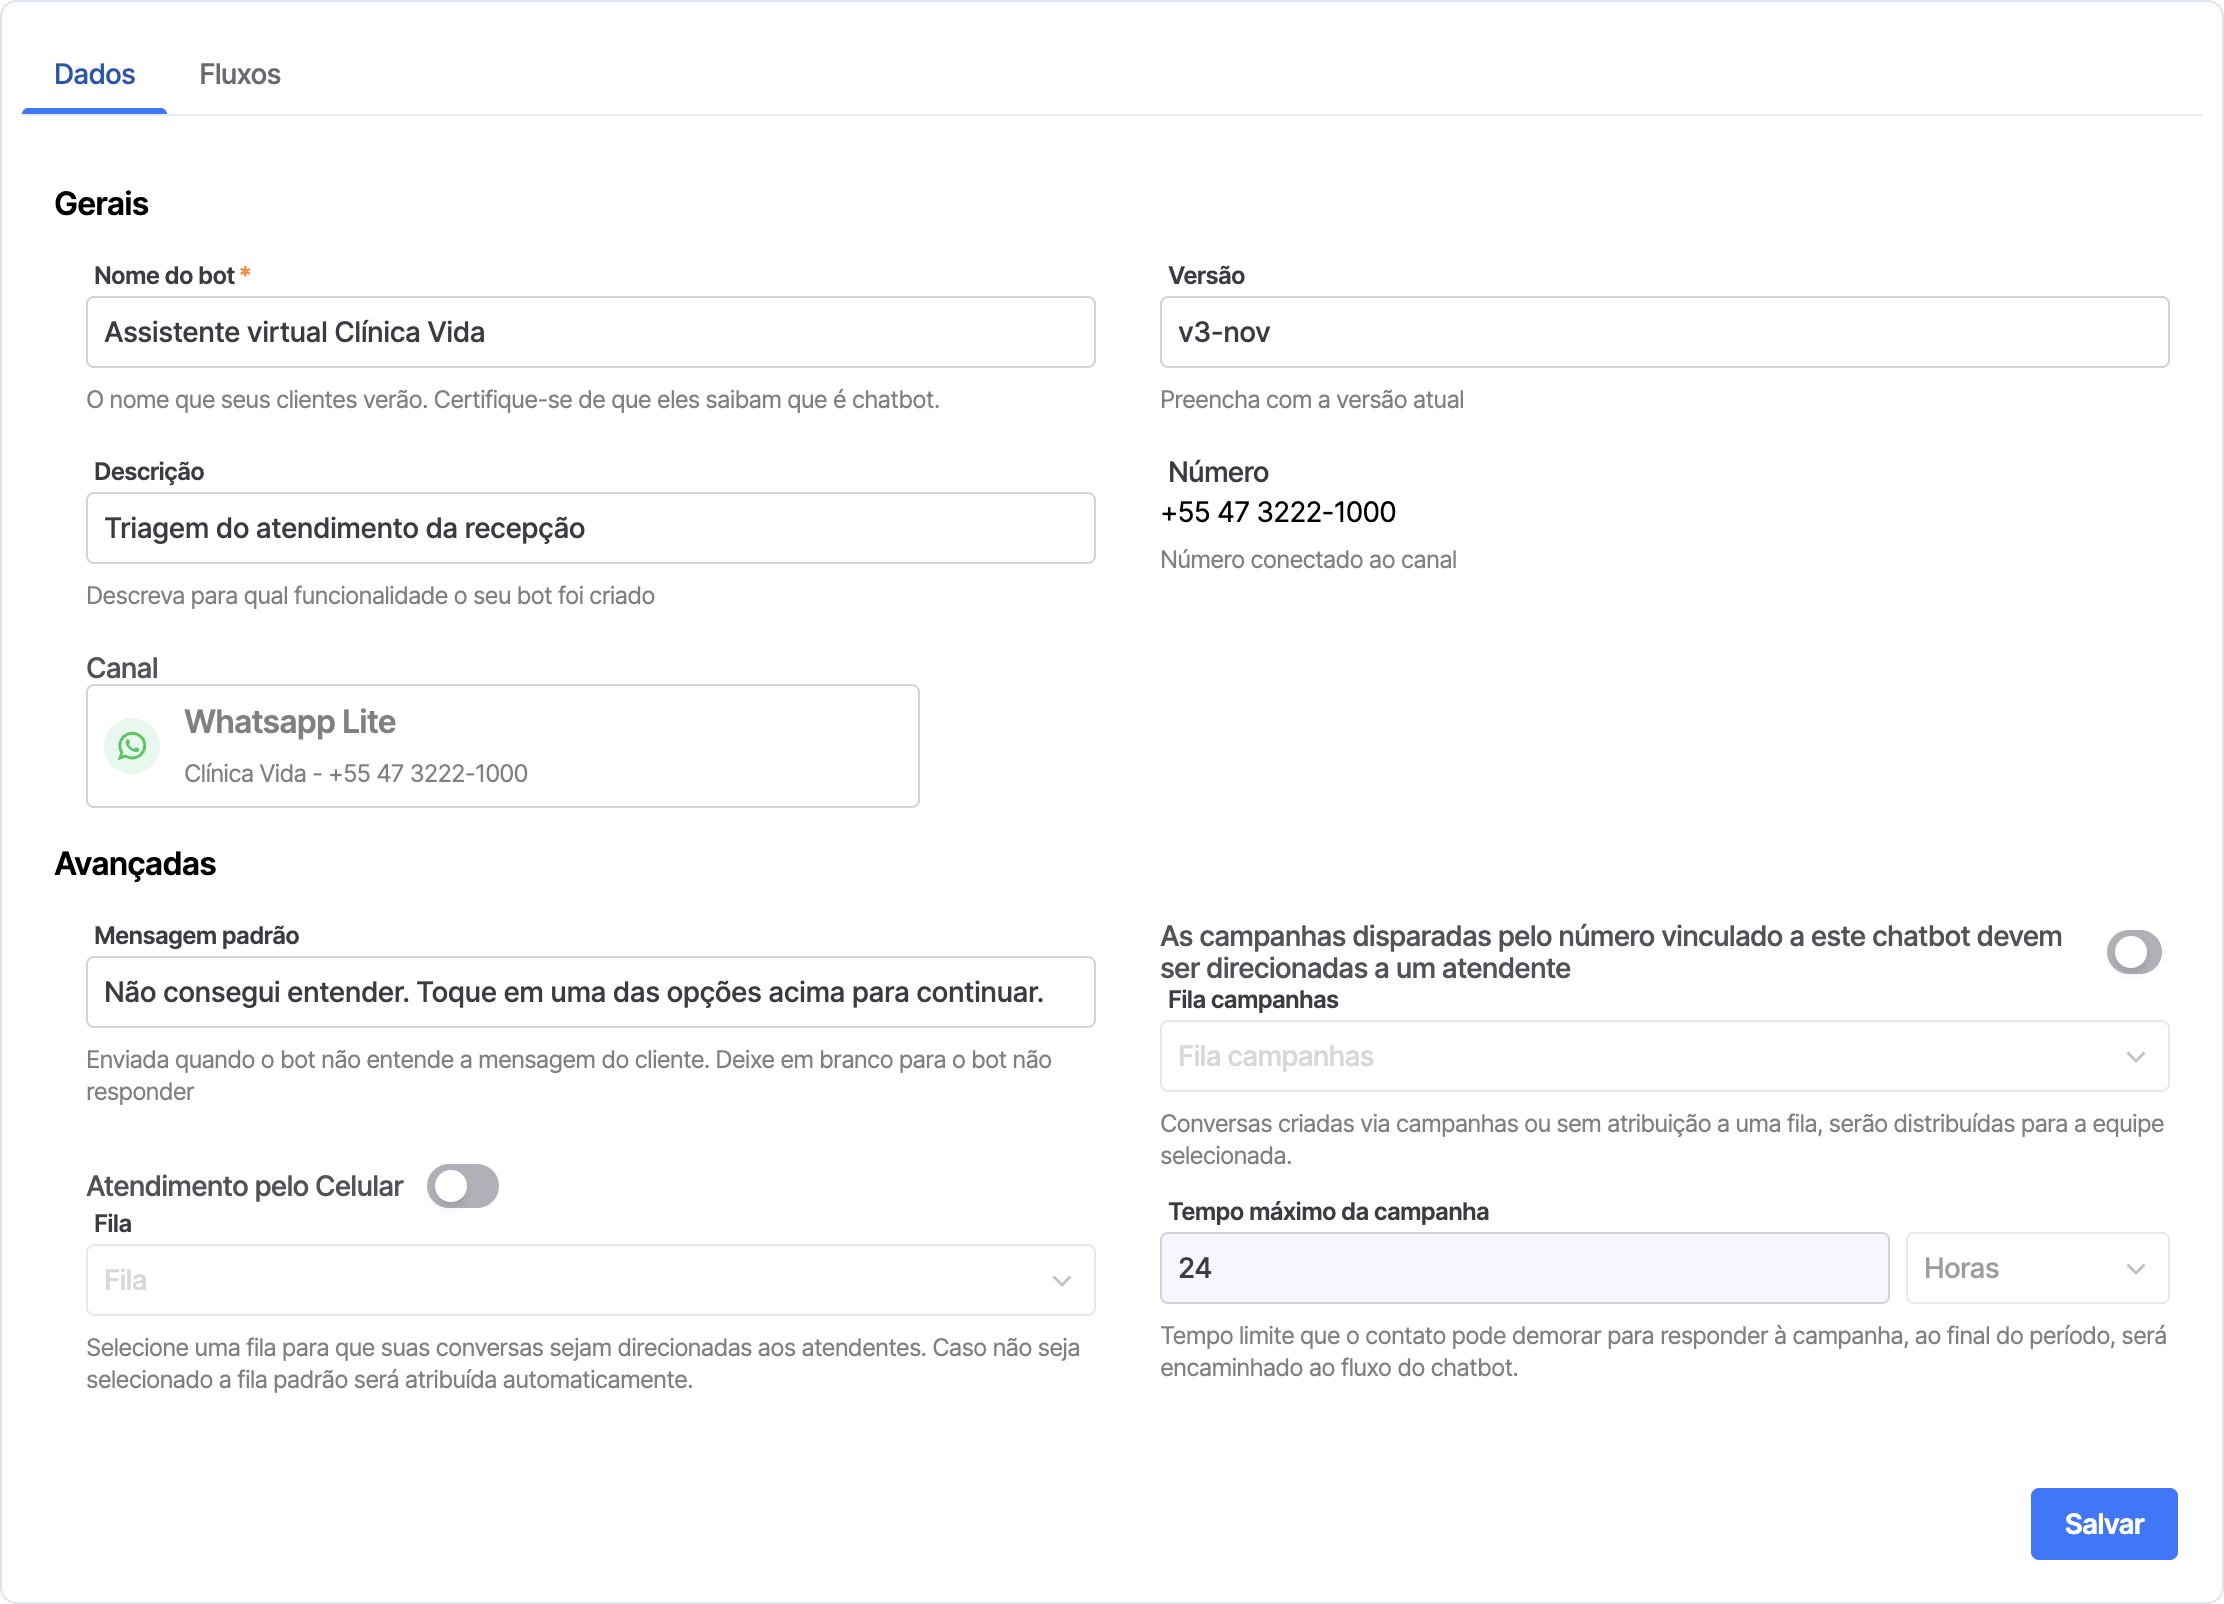Toggle the campaigns directed to attendant switch

[x=2134, y=952]
